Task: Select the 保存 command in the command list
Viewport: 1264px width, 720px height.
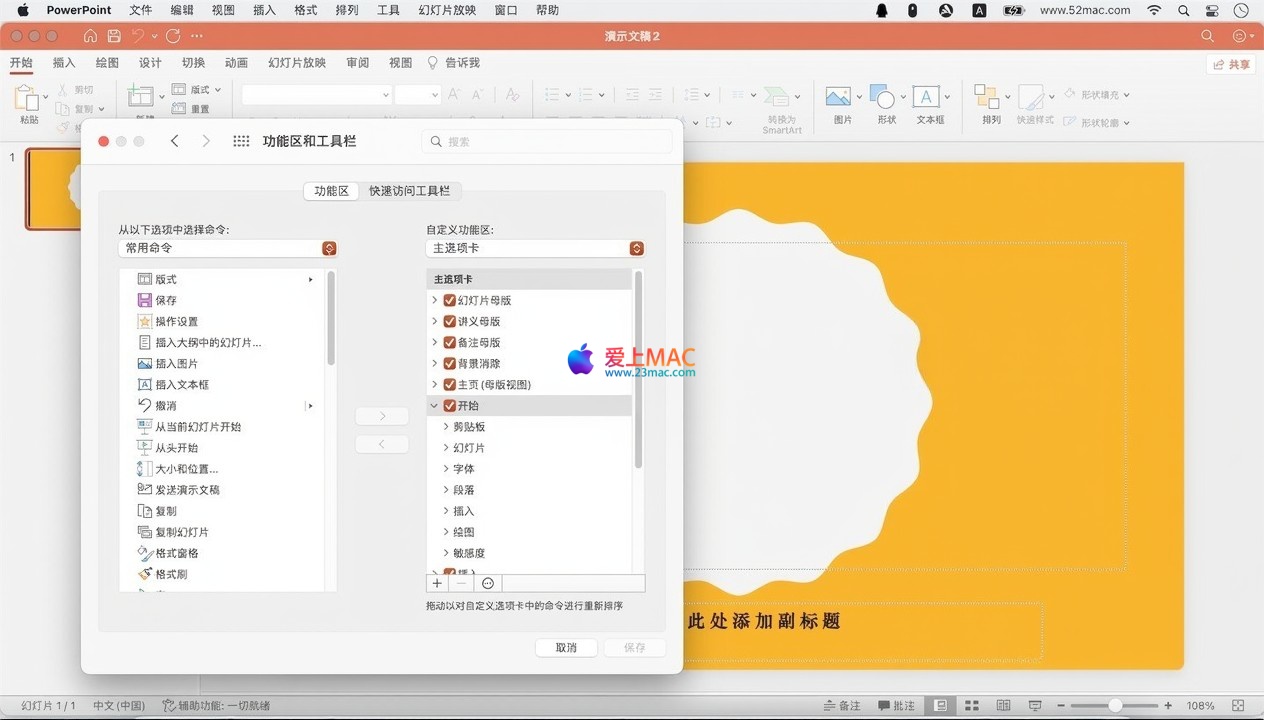Action: coord(166,300)
